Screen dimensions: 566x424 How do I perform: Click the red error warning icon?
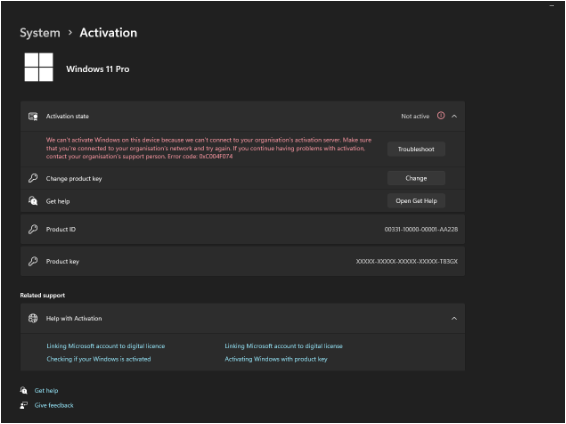441,115
